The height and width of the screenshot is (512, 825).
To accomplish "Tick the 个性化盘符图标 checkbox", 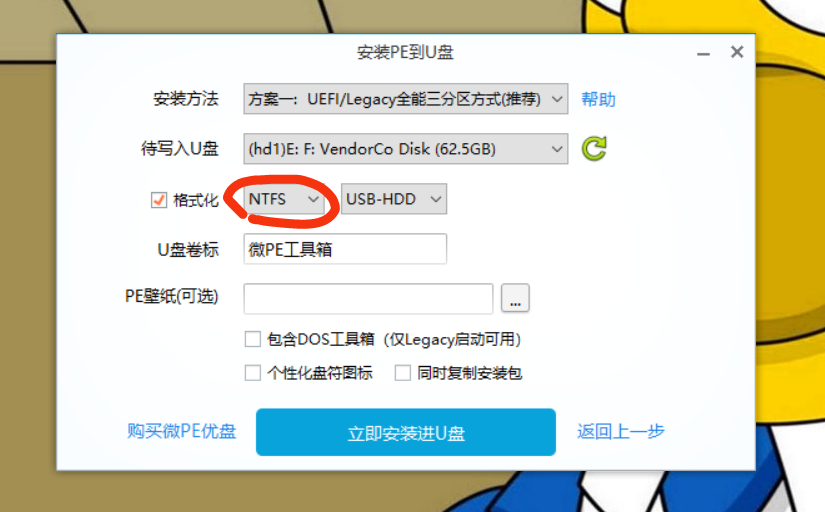I will pos(253,373).
